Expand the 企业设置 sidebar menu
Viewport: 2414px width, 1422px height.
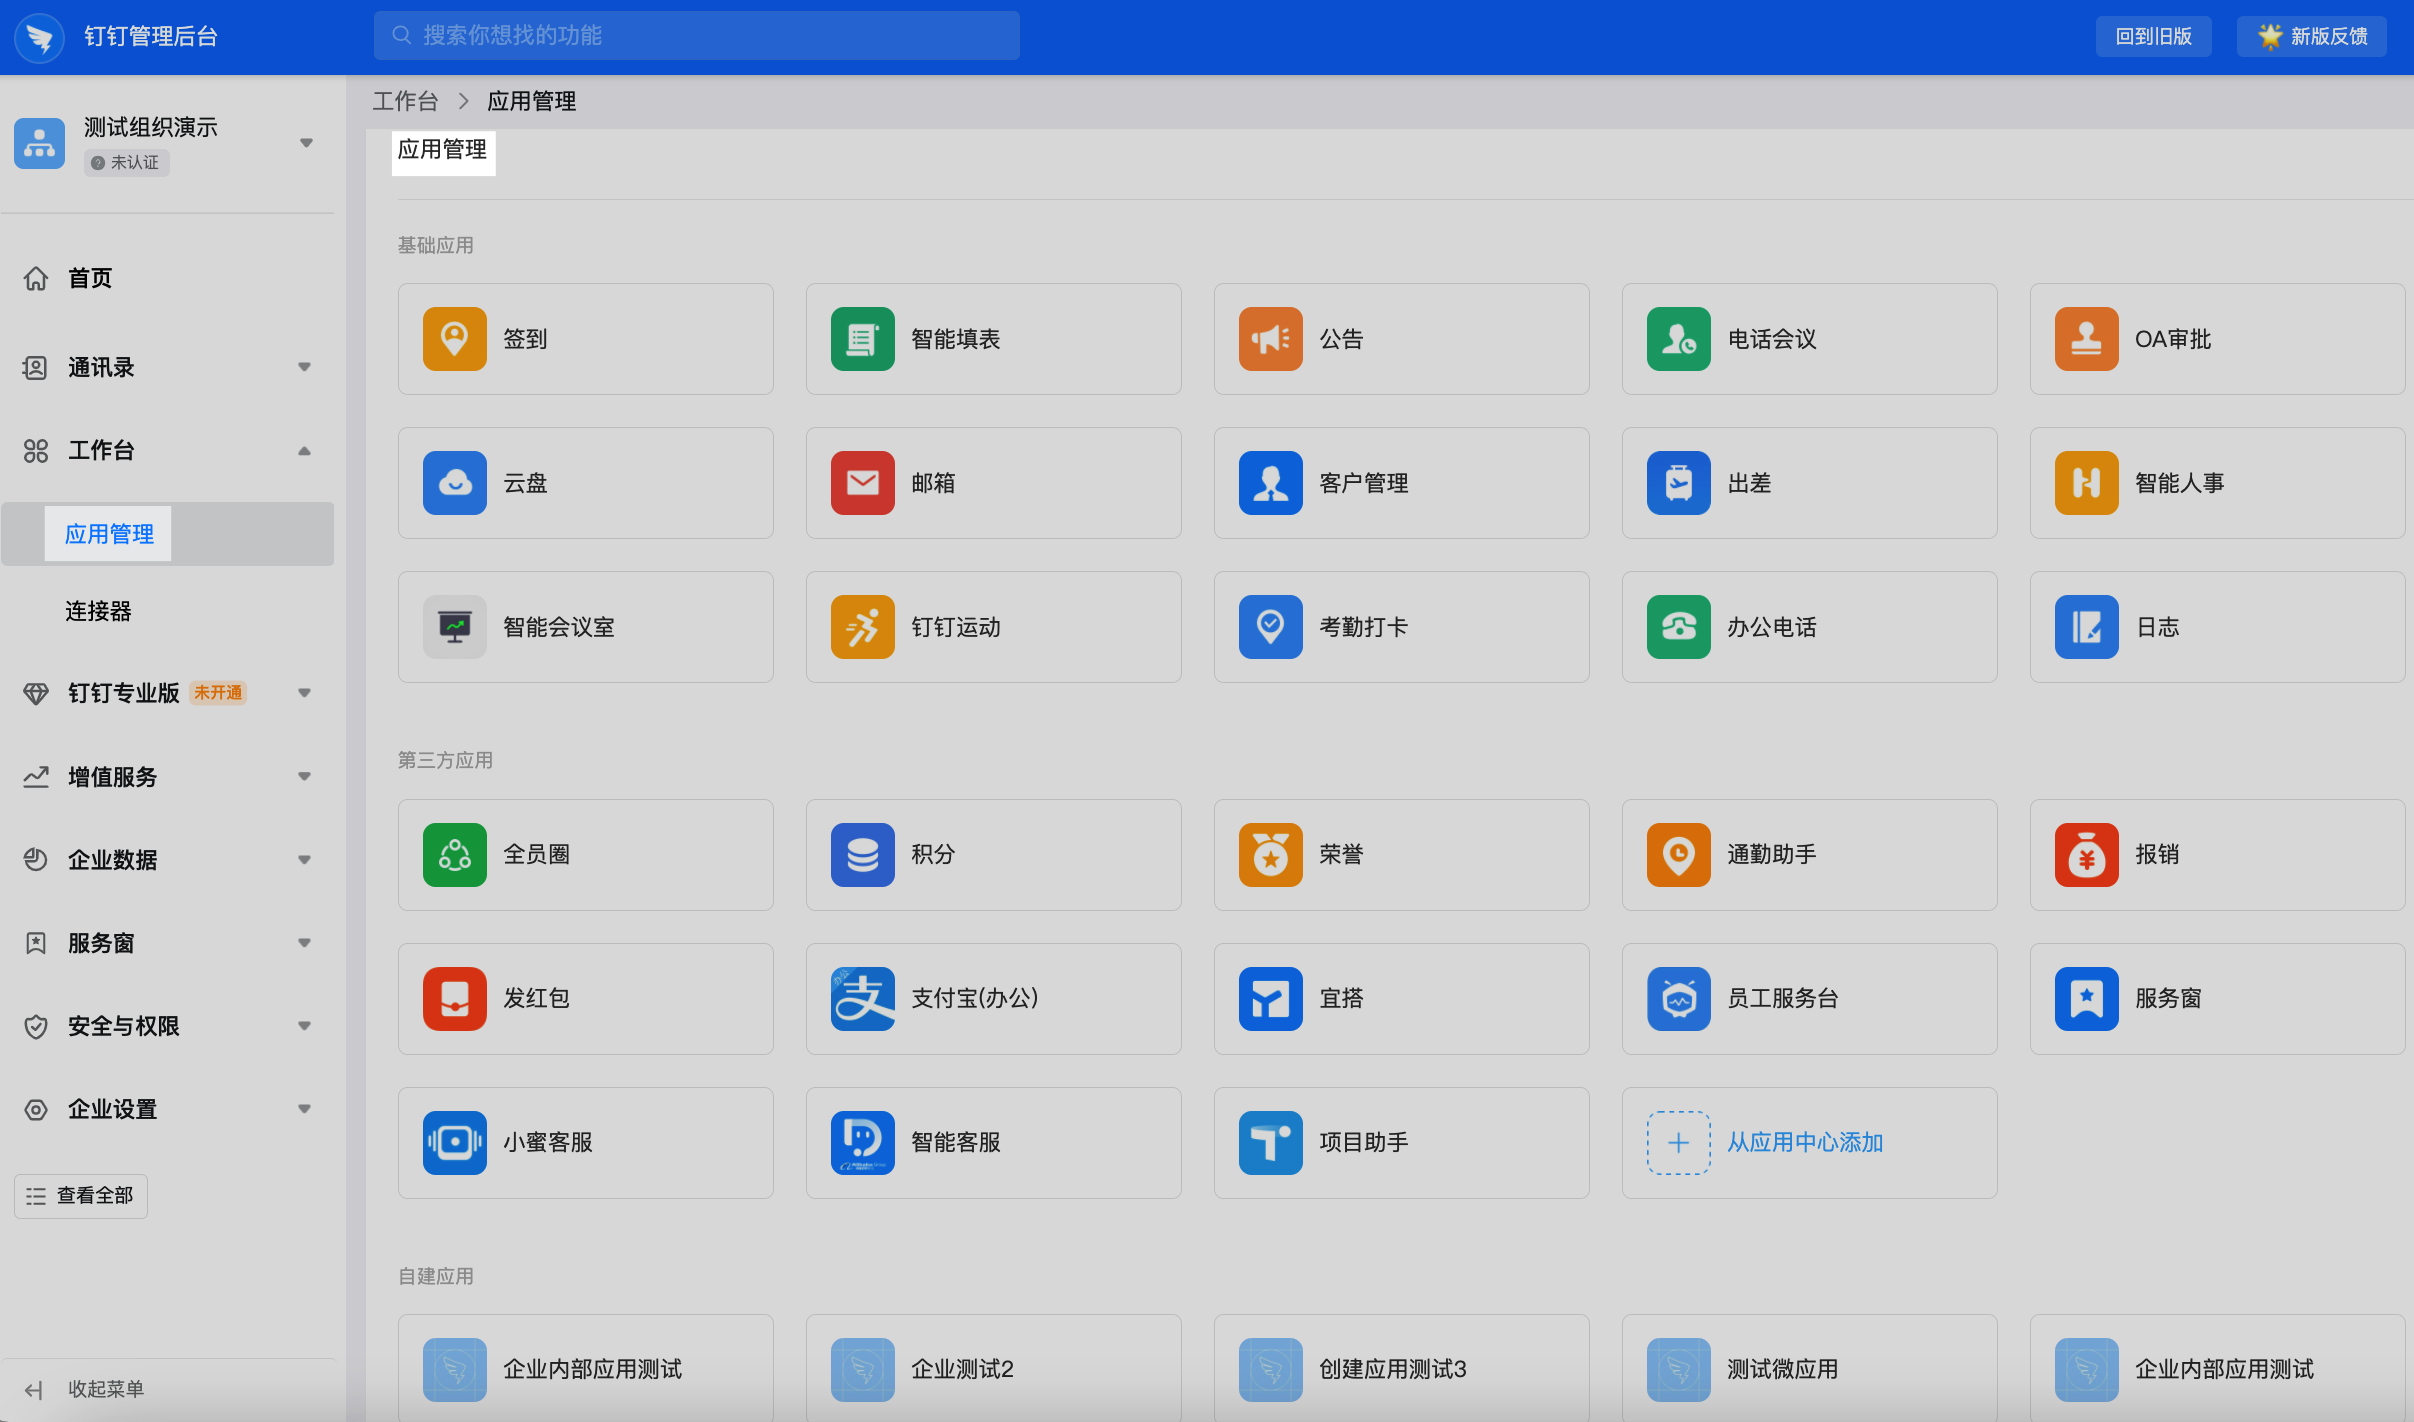pos(304,1109)
